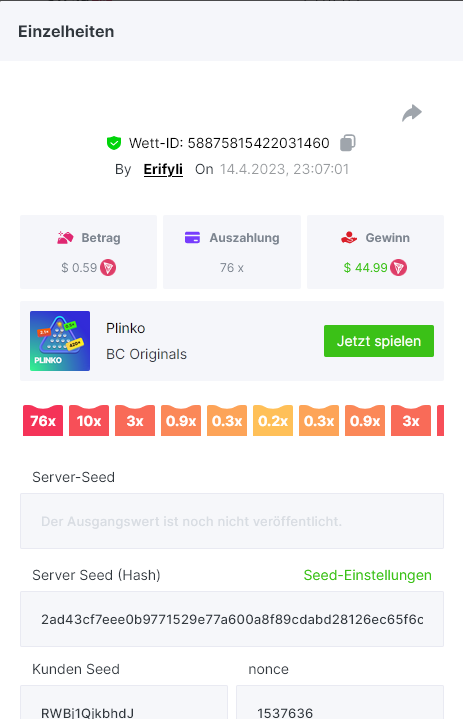Open the Plinko game thumbnail
463x719 pixels.
[60, 341]
